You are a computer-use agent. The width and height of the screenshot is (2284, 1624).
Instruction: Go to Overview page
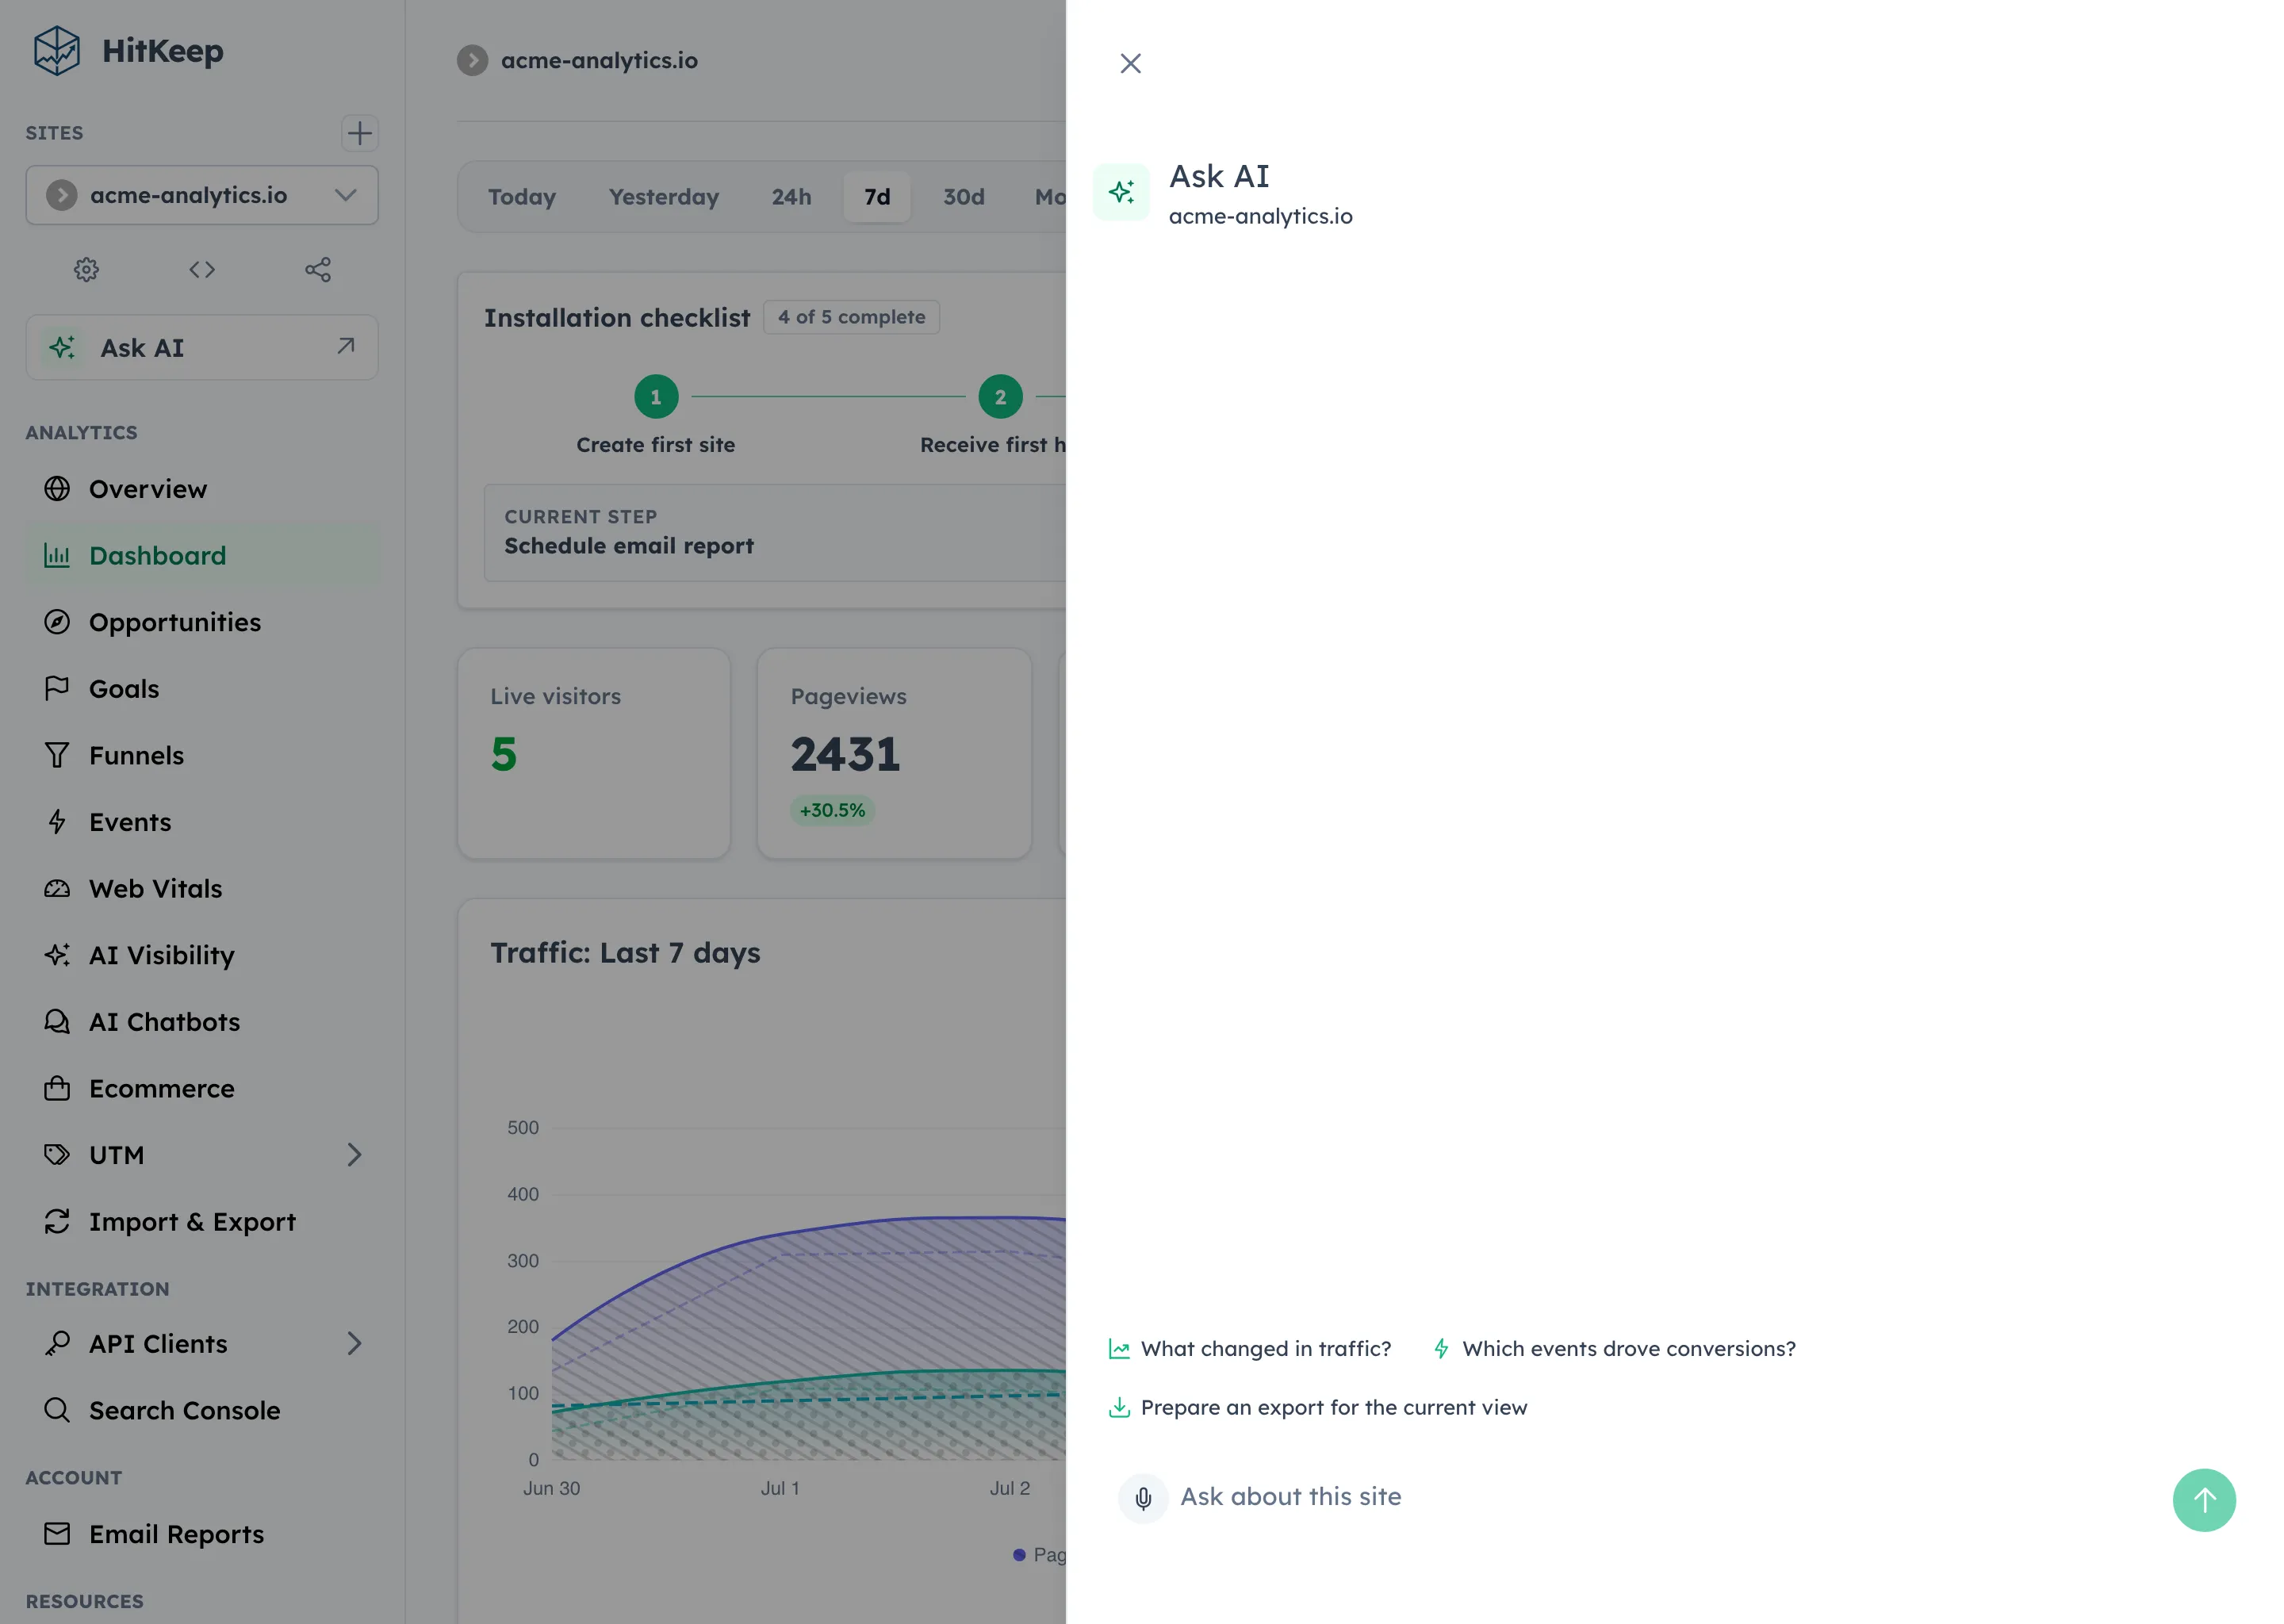202,489
